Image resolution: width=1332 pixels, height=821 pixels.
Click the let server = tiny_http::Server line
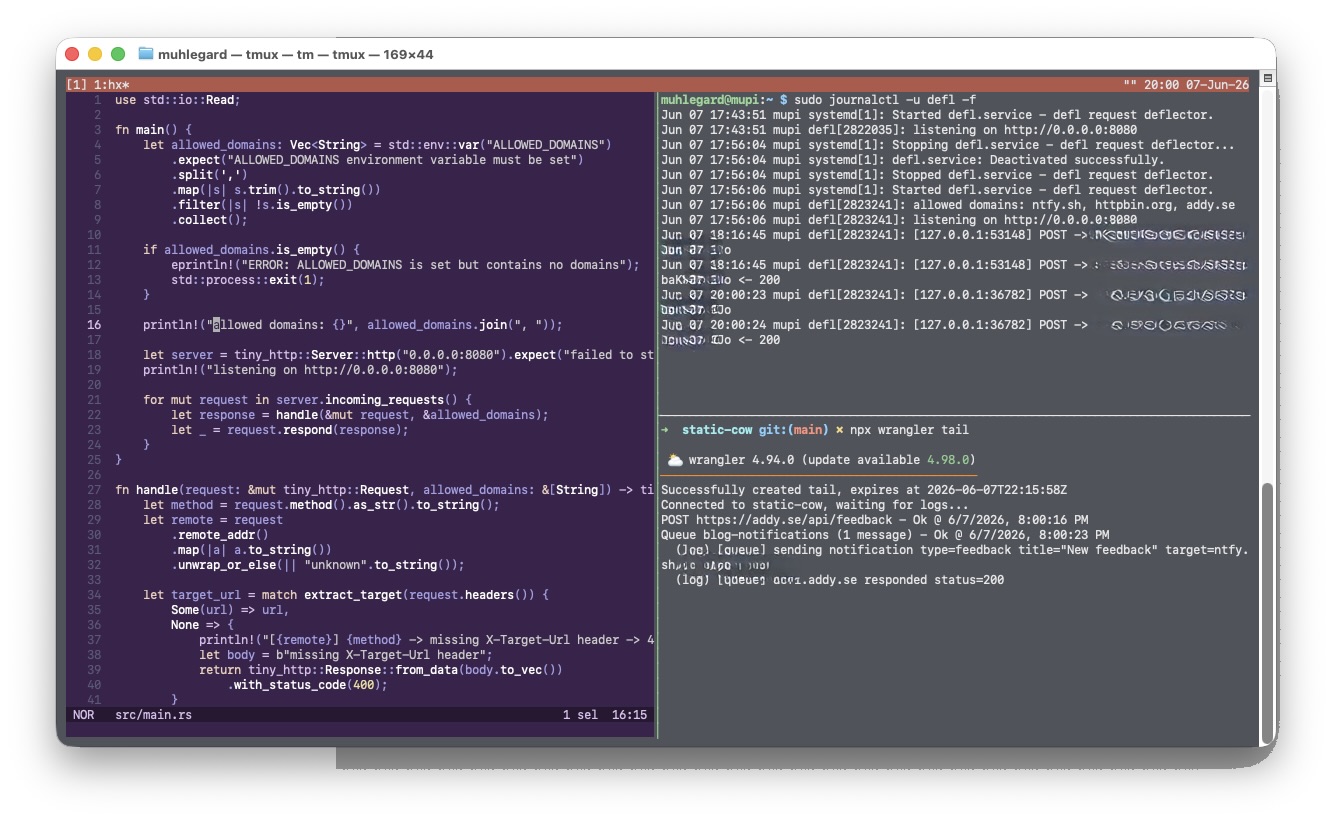[x=398, y=355]
